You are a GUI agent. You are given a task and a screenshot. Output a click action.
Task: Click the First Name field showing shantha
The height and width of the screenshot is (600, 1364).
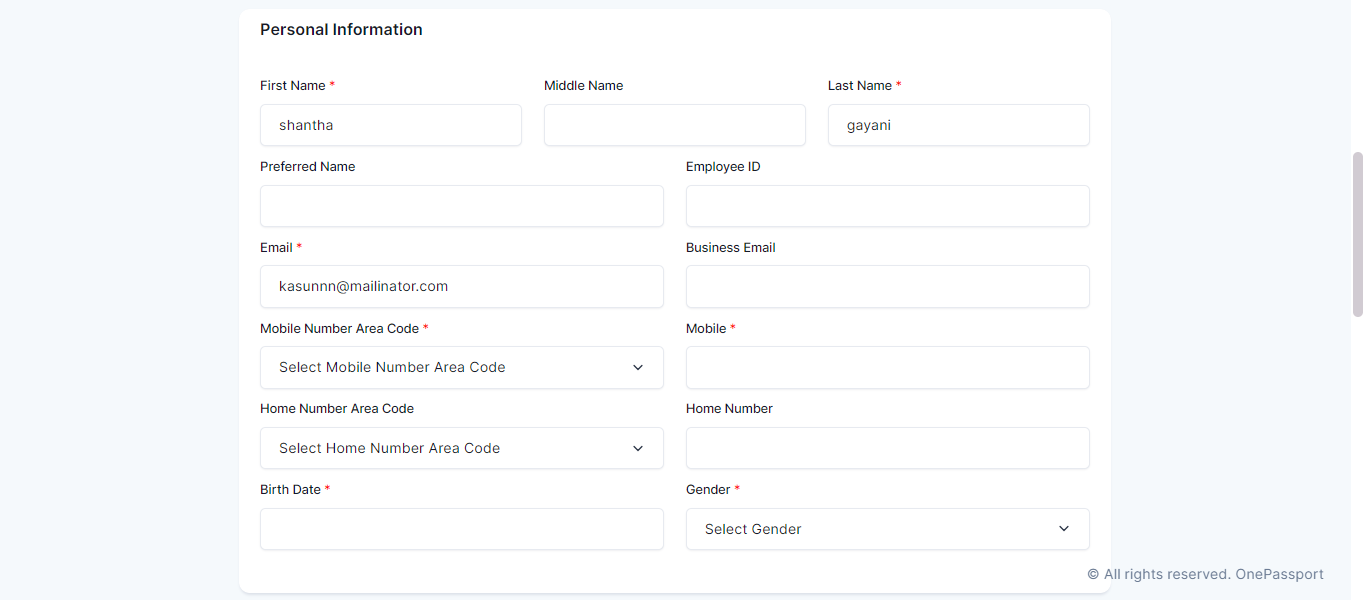[x=390, y=124]
